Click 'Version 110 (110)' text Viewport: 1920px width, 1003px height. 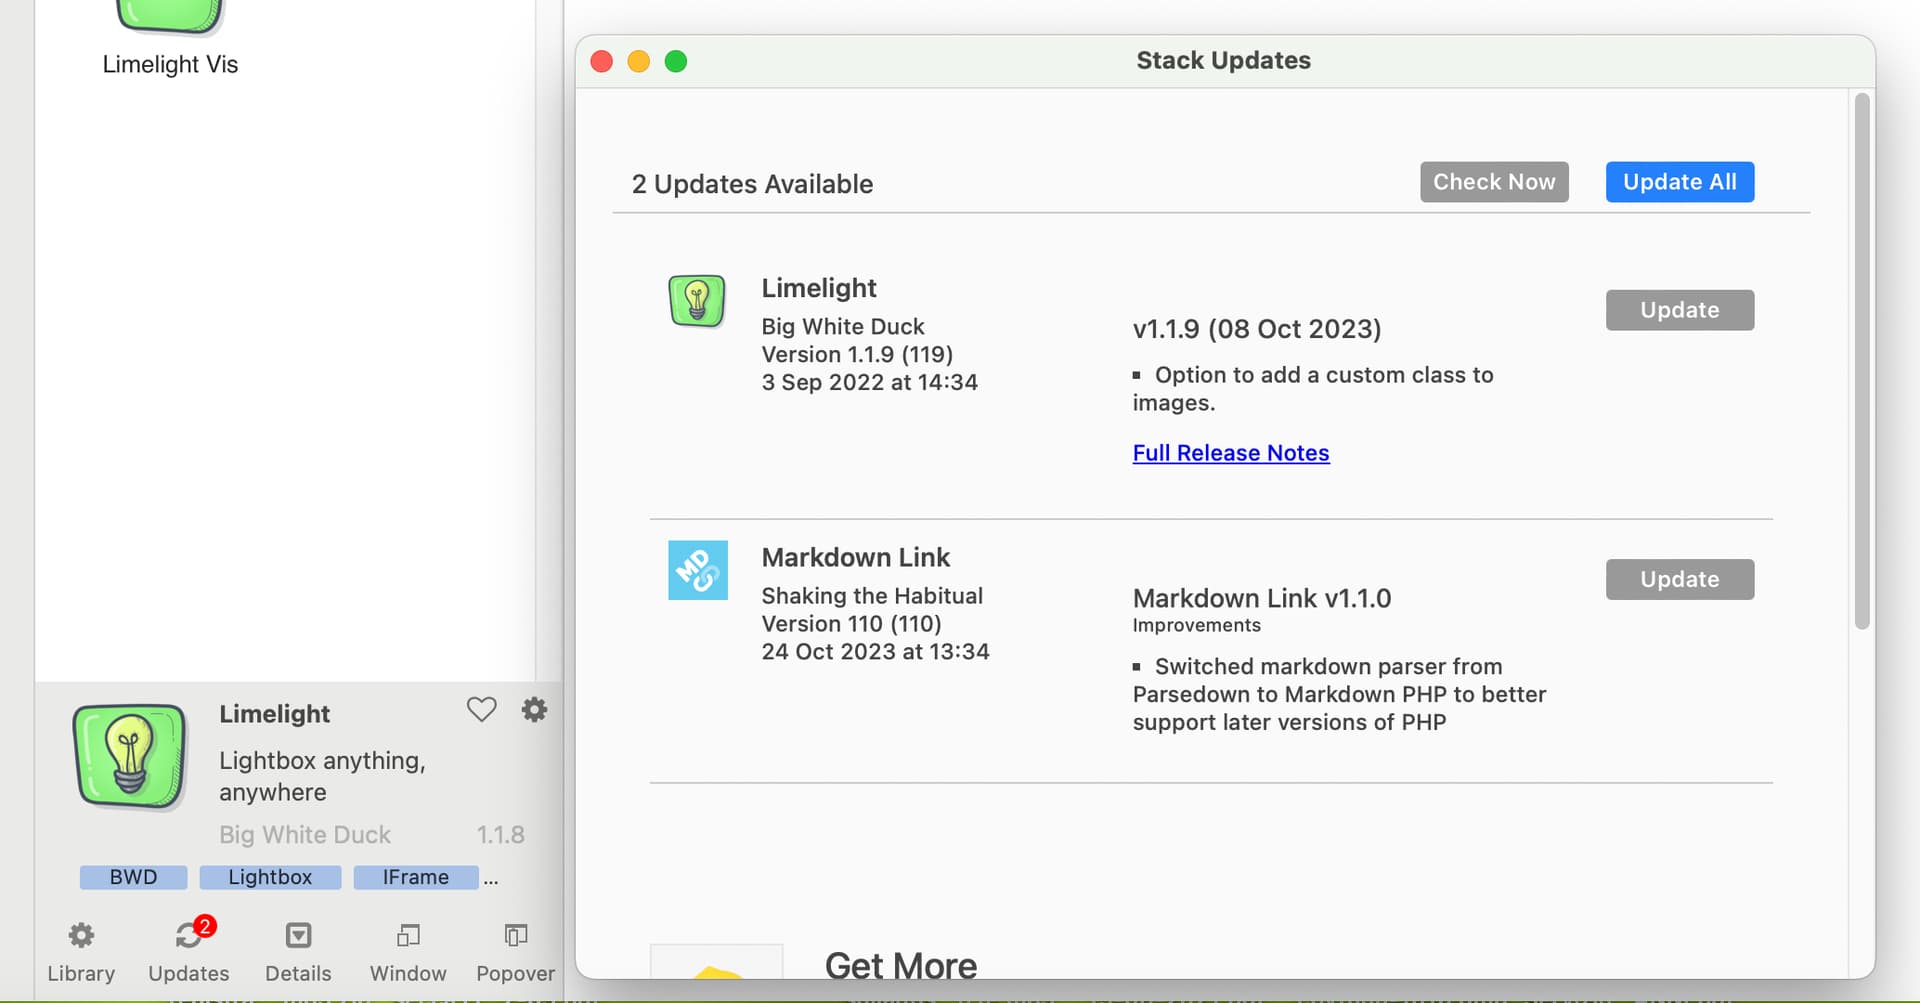[x=851, y=624]
